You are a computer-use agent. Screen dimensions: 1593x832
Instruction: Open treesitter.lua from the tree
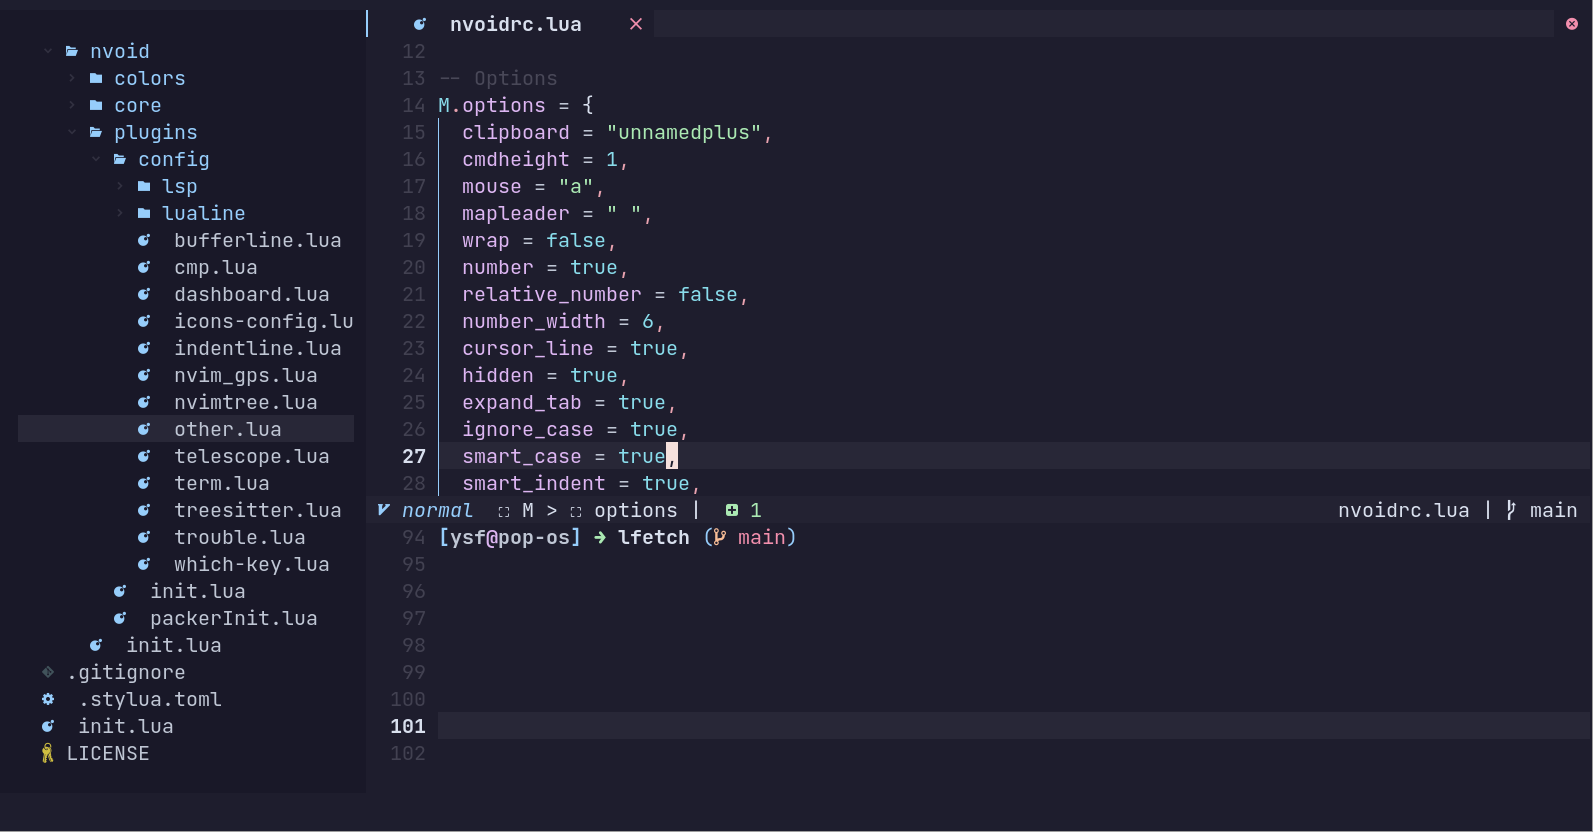click(x=258, y=510)
